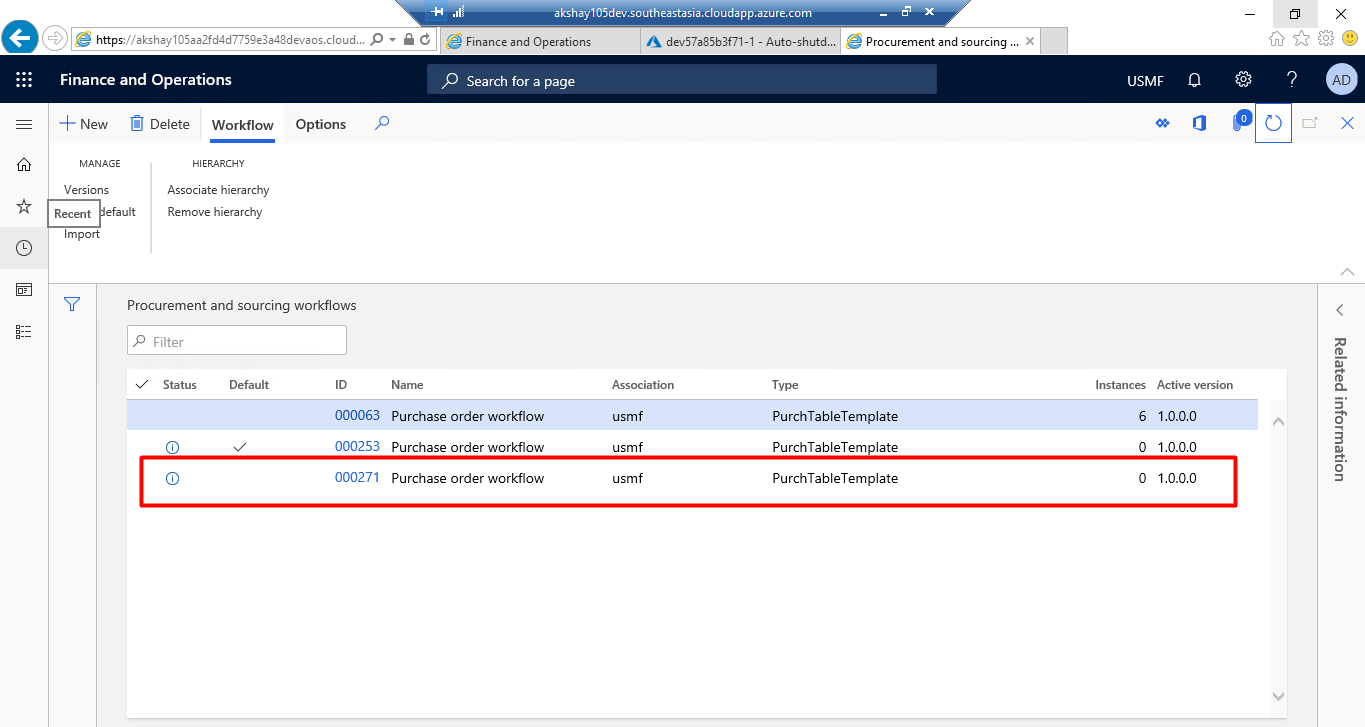The width and height of the screenshot is (1365, 727).
Task: Sort by the Active version column header
Action: [1195, 385]
